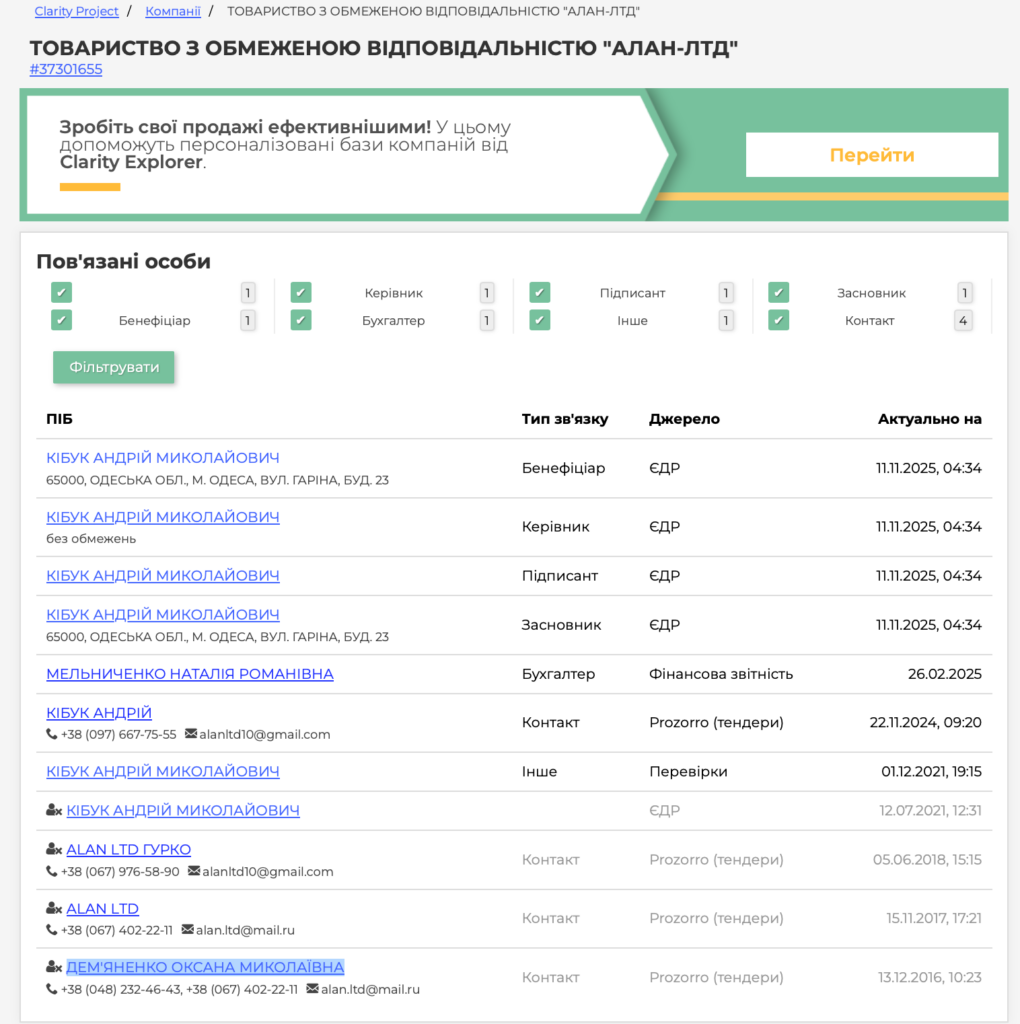
Task: Click inactive-user icon beside ДЕМ'ЯНЕНКО ОКСАНА МИКОЛАЇВНА
Action: click(54, 968)
